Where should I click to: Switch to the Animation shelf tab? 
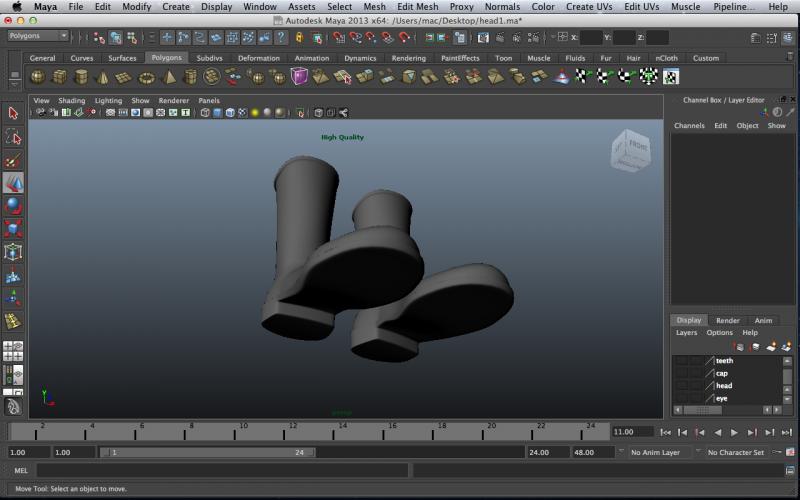coord(311,58)
